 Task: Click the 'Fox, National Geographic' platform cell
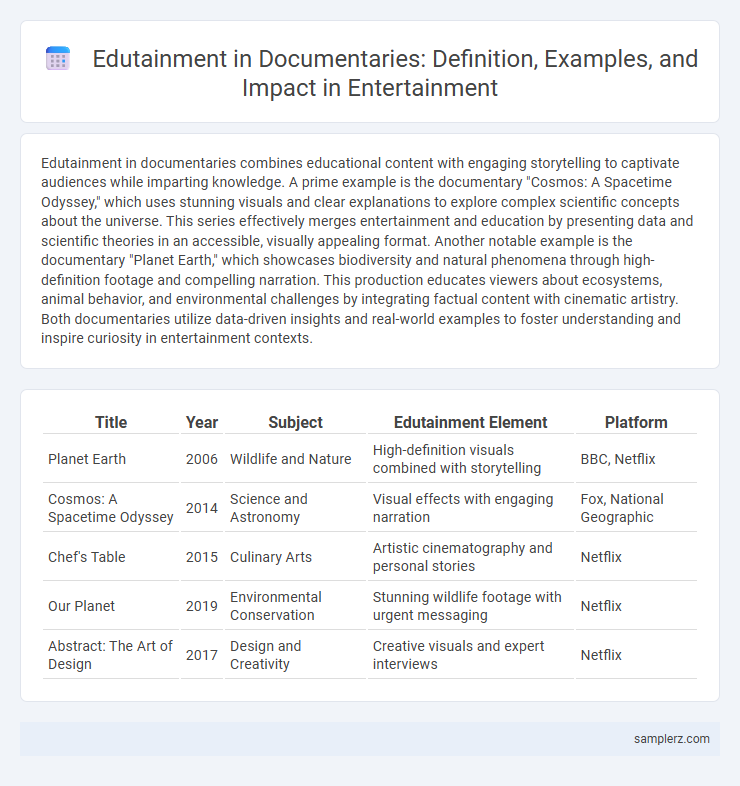pyautogui.click(x=636, y=508)
